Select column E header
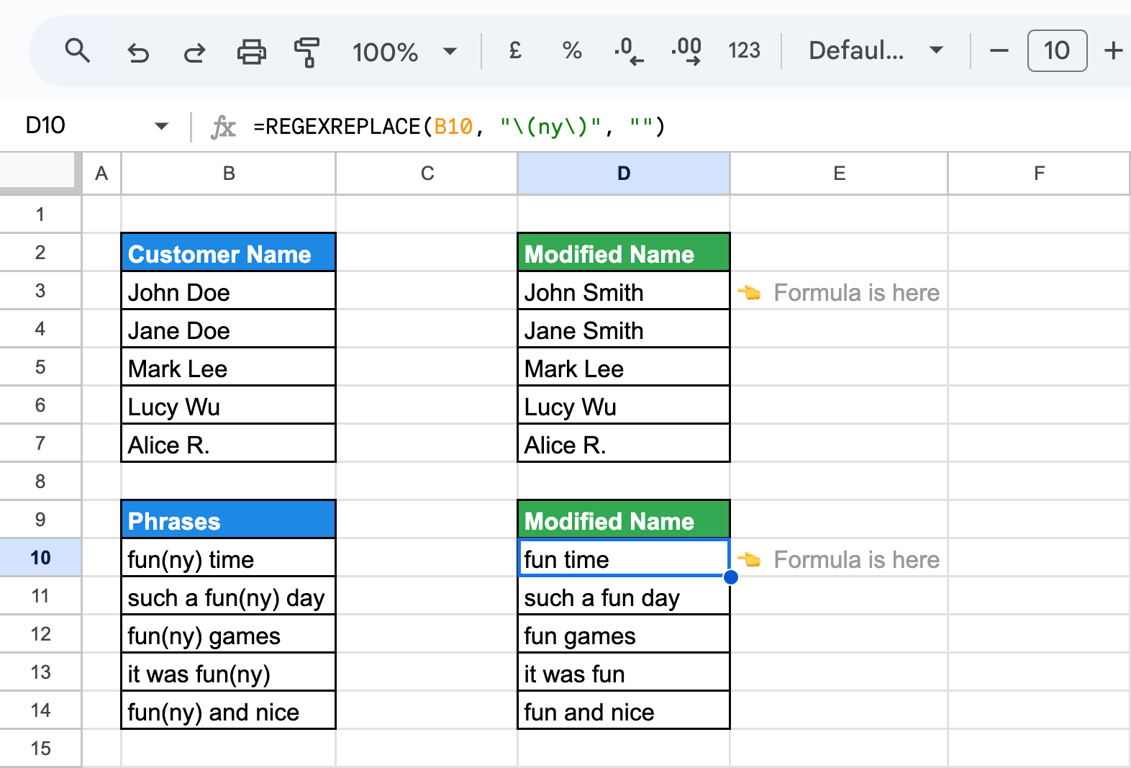1131x768 pixels. click(x=839, y=173)
